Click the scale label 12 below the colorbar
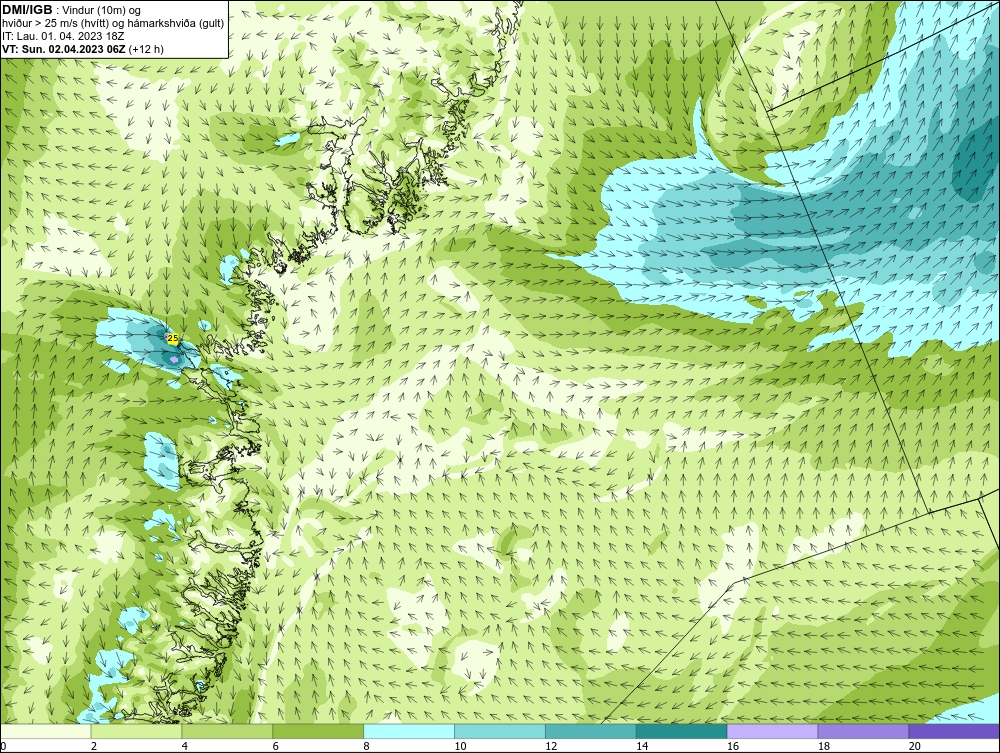This screenshot has width=1000, height=753. click(x=551, y=746)
